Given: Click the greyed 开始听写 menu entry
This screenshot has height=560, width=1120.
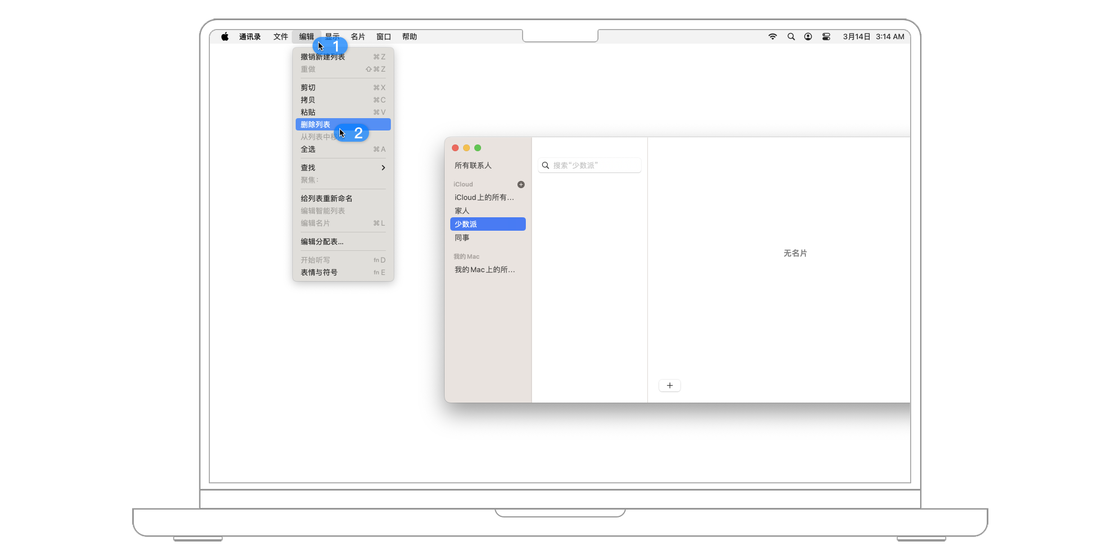Looking at the screenshot, I should point(343,260).
